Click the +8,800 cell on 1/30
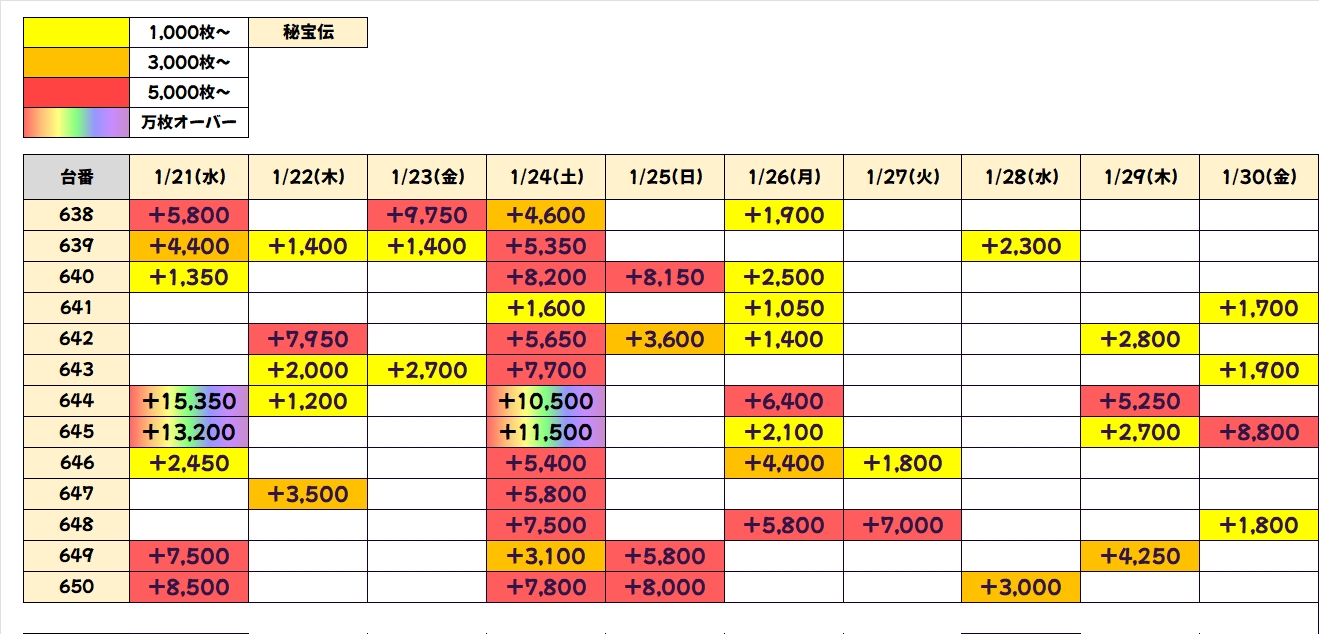This screenshot has height=634, width=1319. click(x=1258, y=432)
